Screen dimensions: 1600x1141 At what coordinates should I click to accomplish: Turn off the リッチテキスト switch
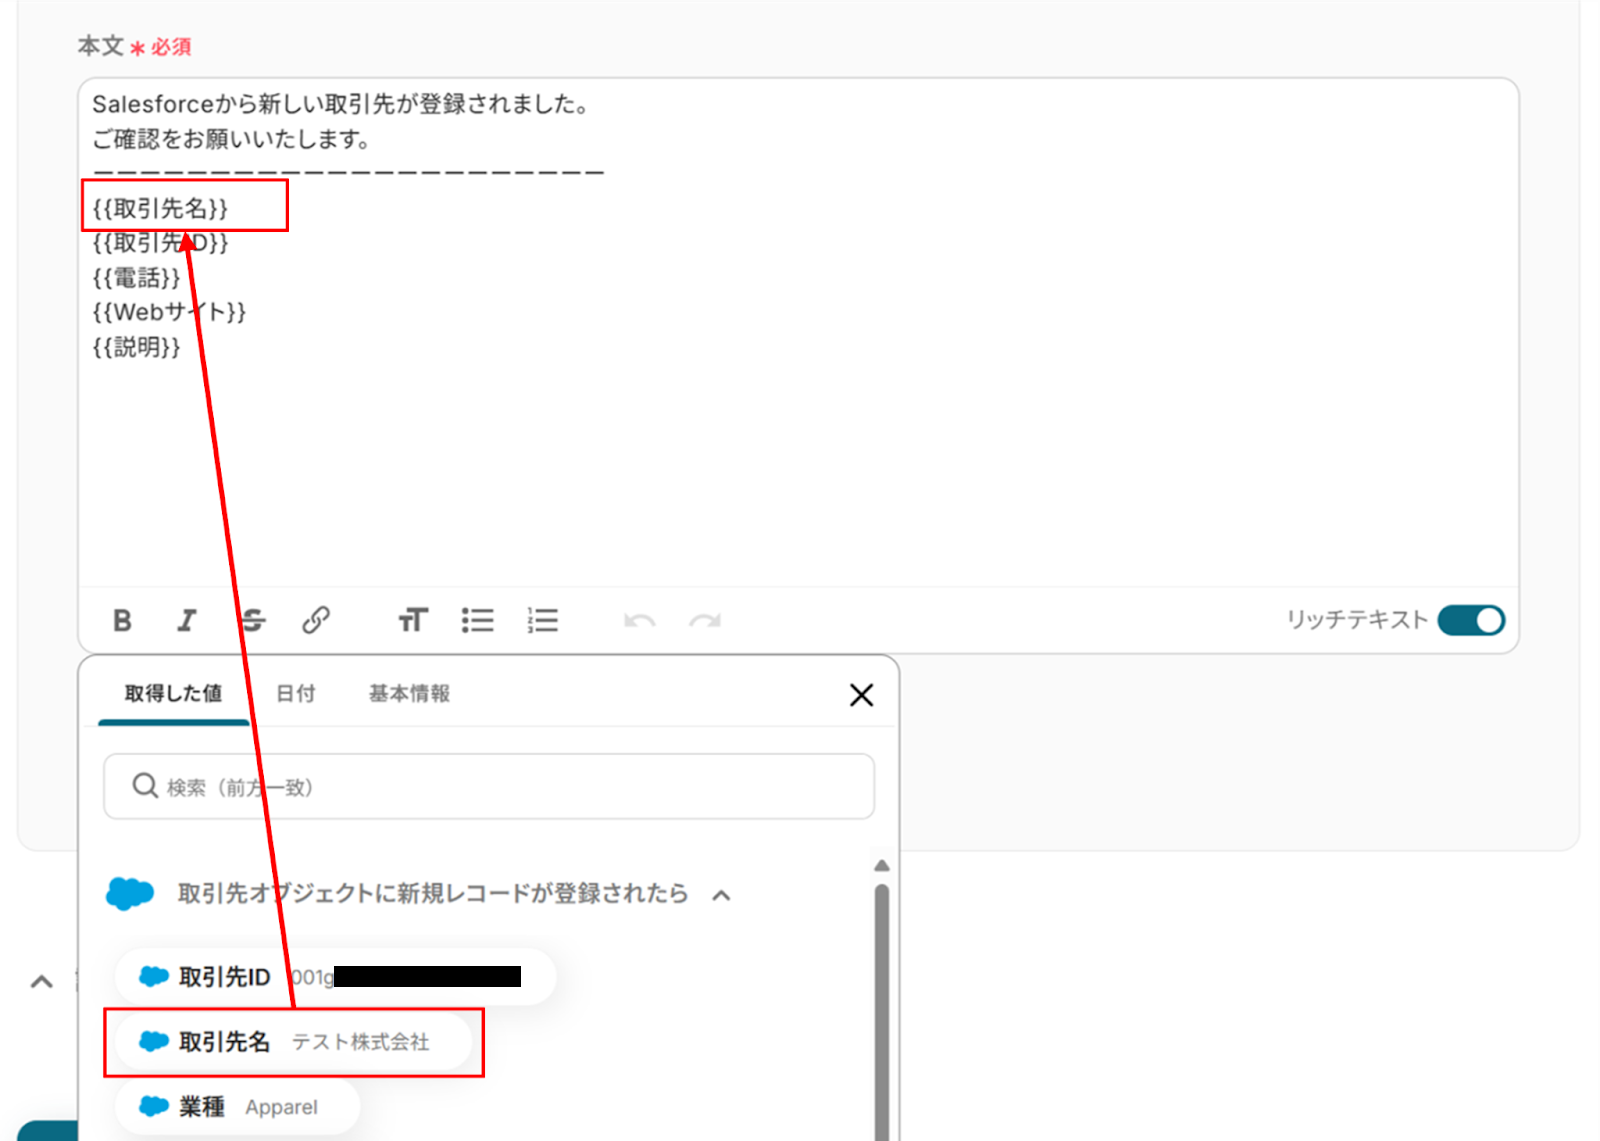point(1471,620)
